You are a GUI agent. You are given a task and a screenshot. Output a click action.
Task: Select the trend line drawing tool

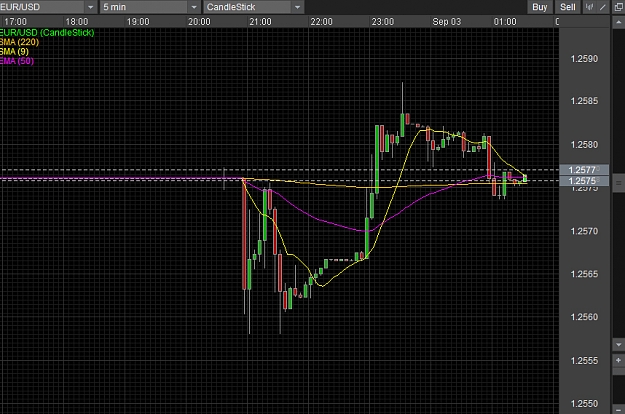pos(603,7)
